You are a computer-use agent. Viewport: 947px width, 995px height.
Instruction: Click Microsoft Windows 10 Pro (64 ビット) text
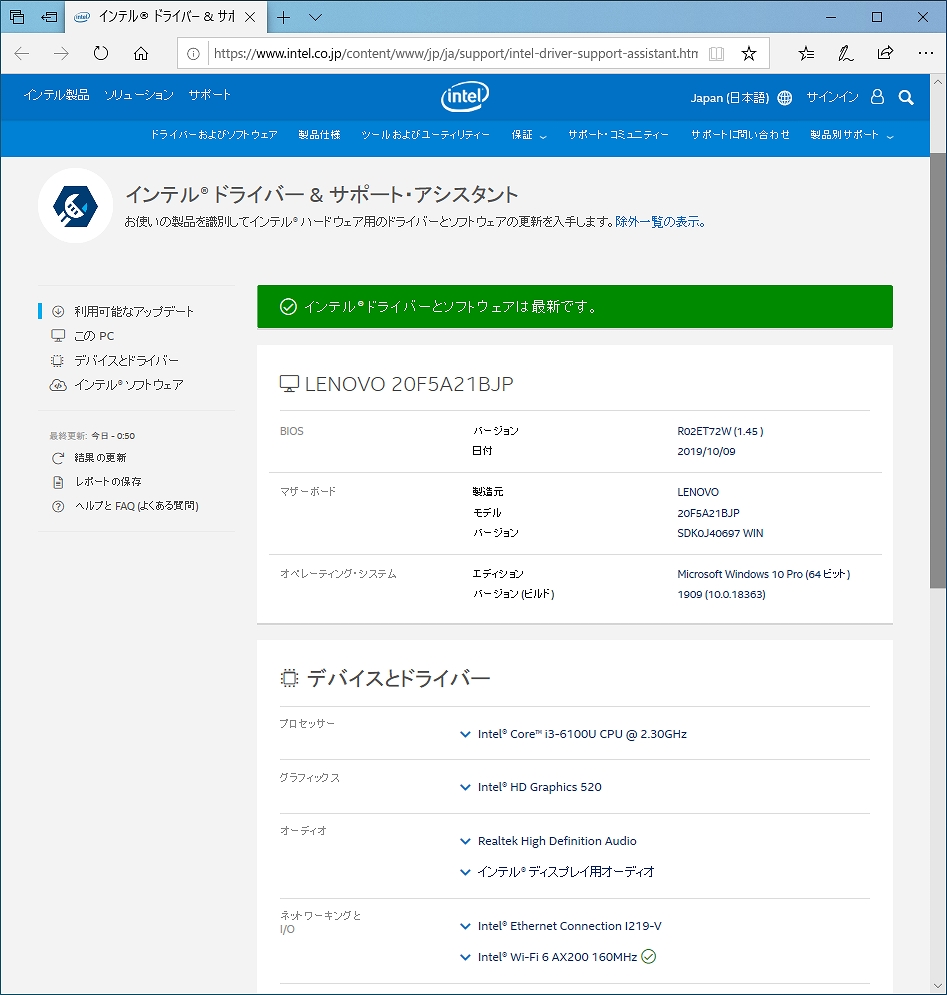pos(764,574)
